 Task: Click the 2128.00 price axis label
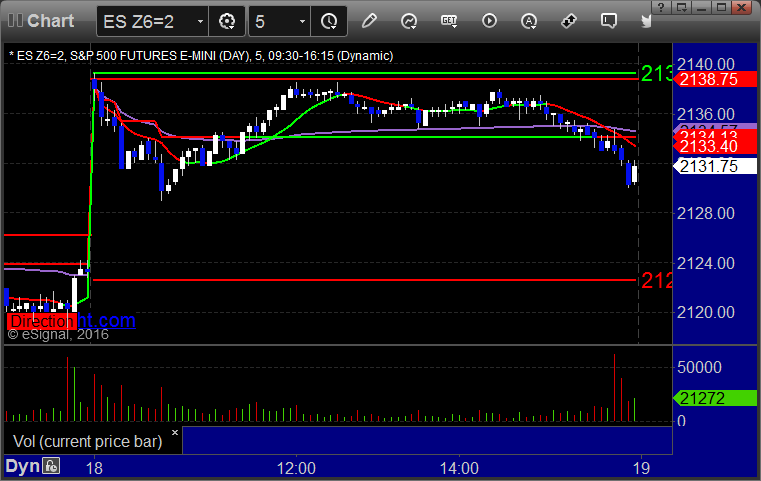pos(706,213)
